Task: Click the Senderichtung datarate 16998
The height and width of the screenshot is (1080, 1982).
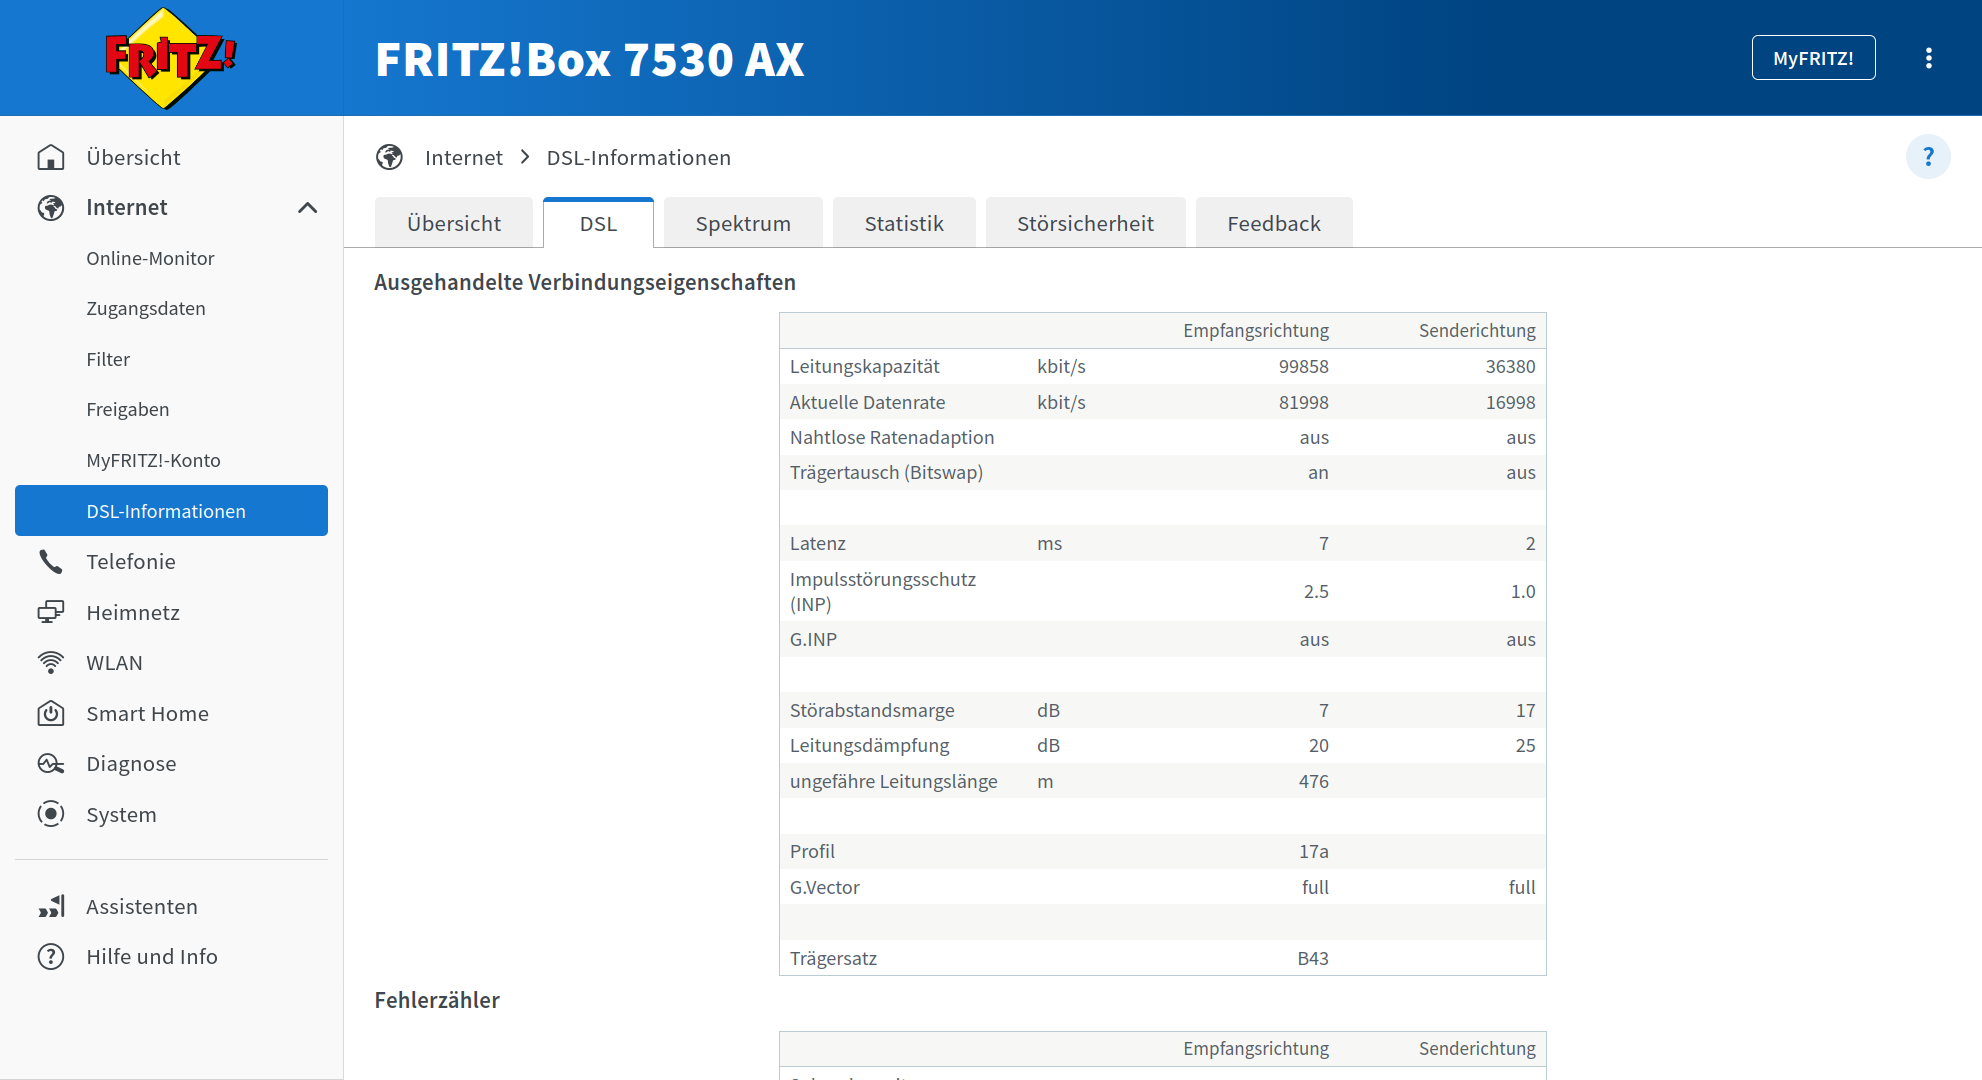Action: click(x=1510, y=403)
